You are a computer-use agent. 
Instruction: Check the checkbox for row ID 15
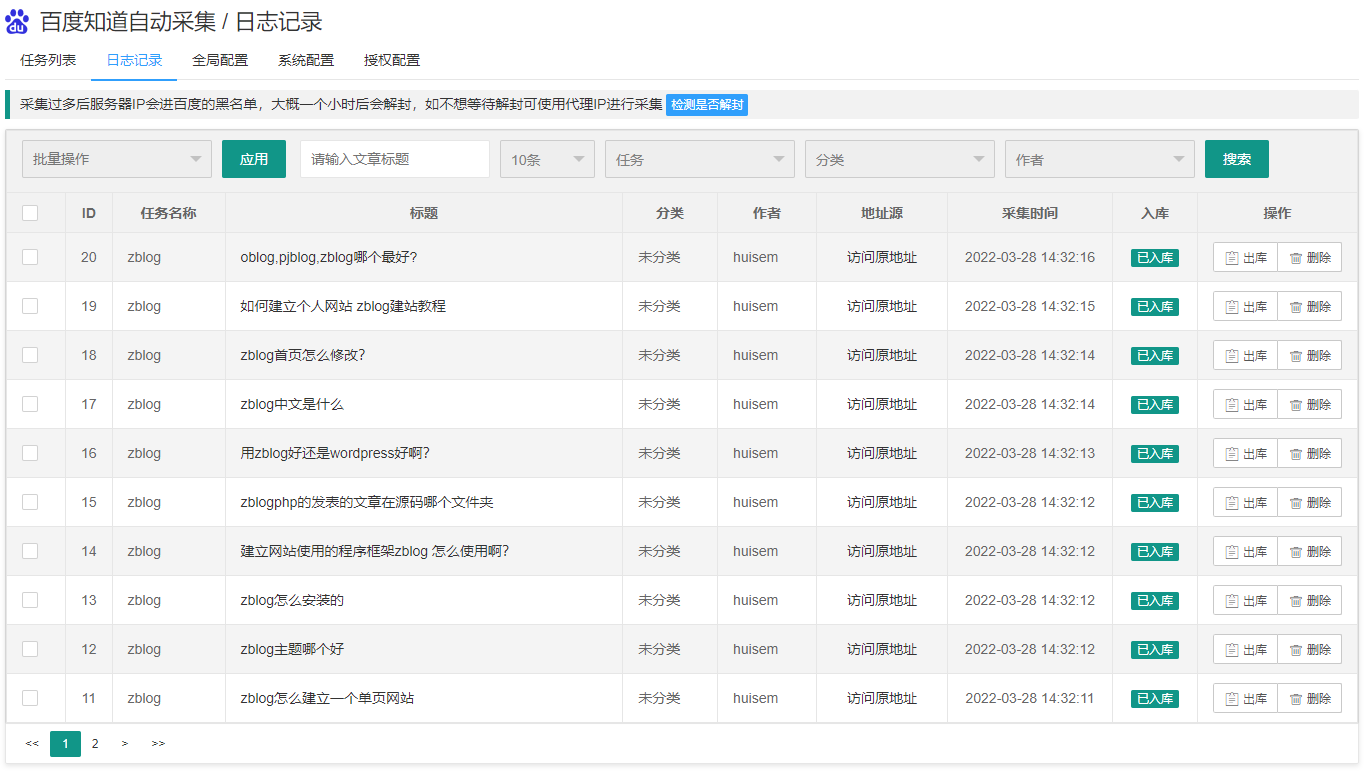coord(30,502)
